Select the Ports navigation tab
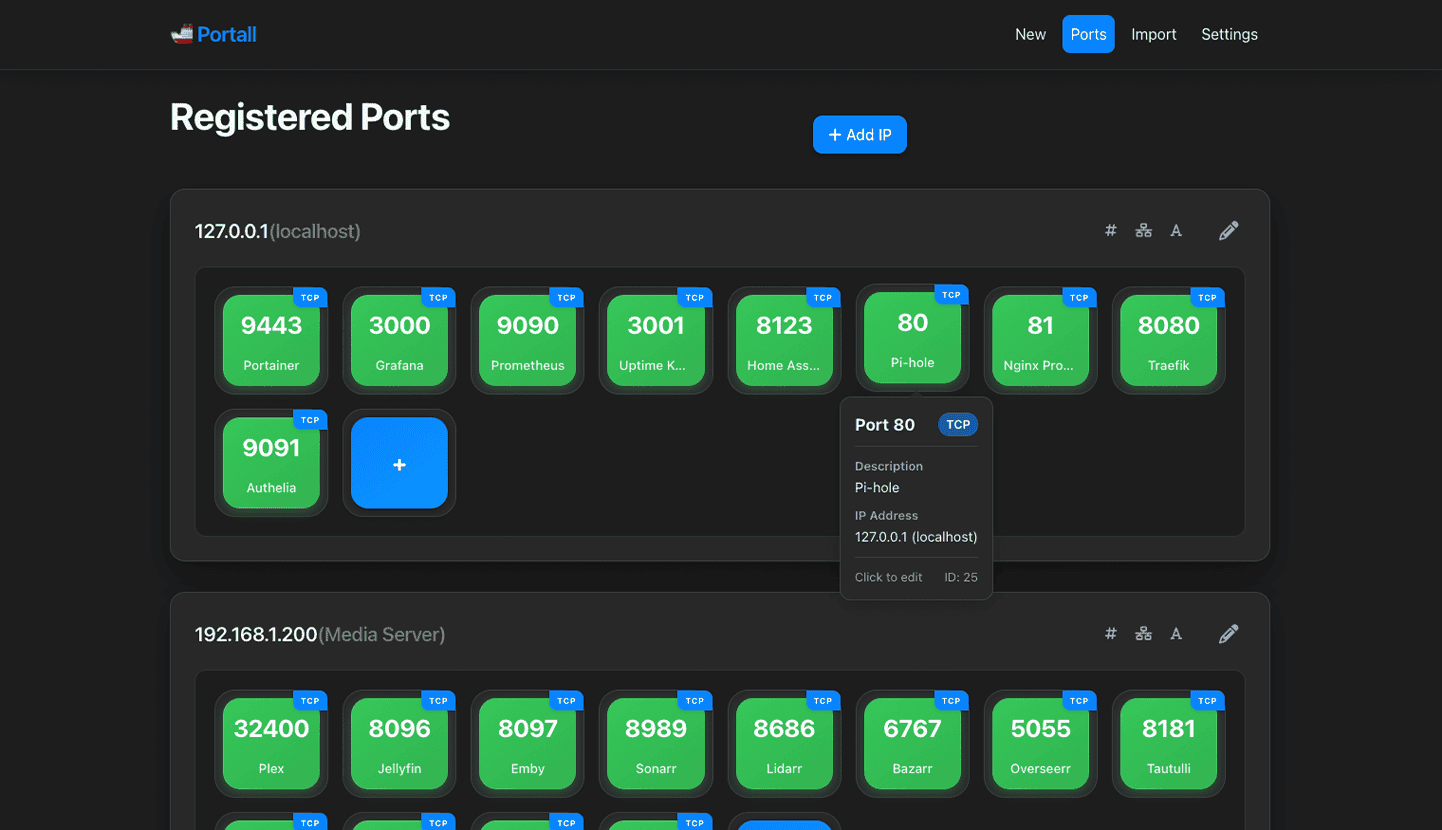 coord(1088,34)
